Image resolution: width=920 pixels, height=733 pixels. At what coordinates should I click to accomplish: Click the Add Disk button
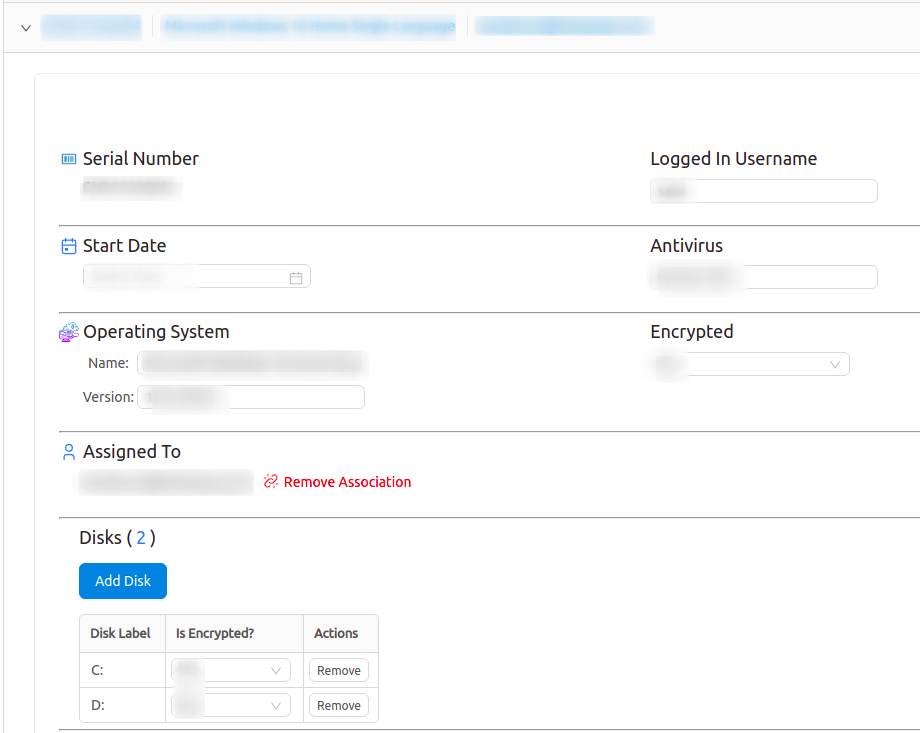coord(123,581)
